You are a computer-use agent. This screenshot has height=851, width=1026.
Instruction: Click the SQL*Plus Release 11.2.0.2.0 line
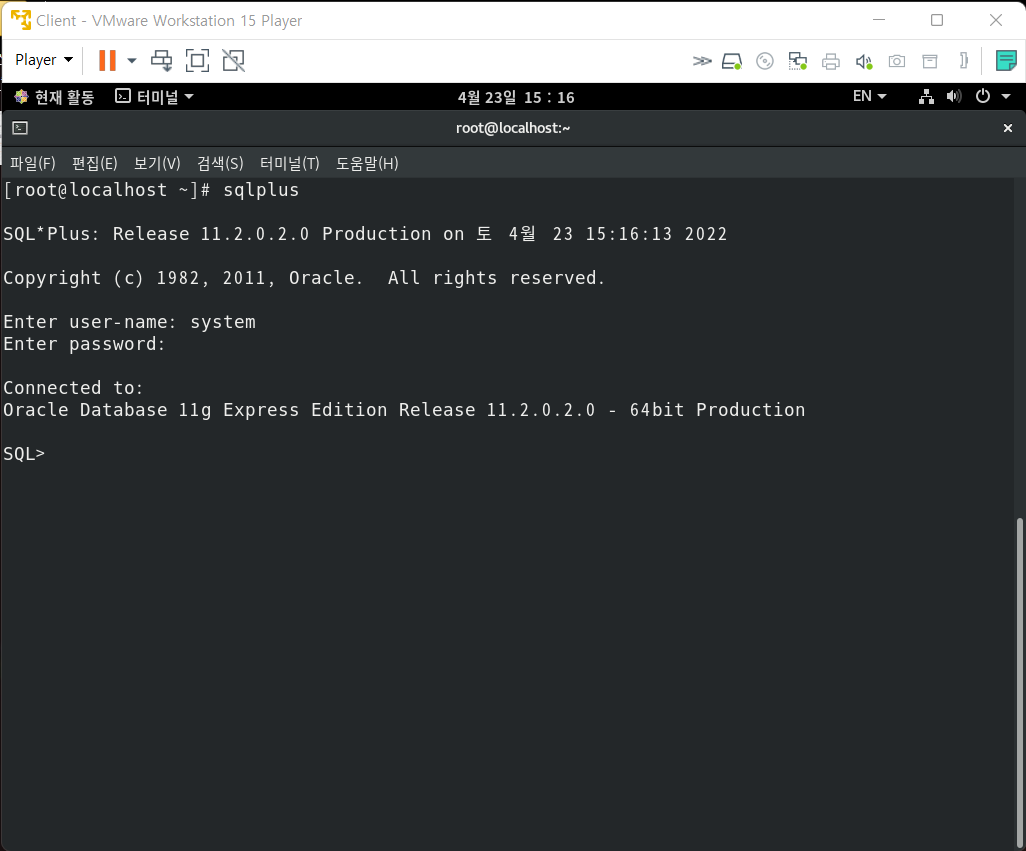(x=365, y=234)
